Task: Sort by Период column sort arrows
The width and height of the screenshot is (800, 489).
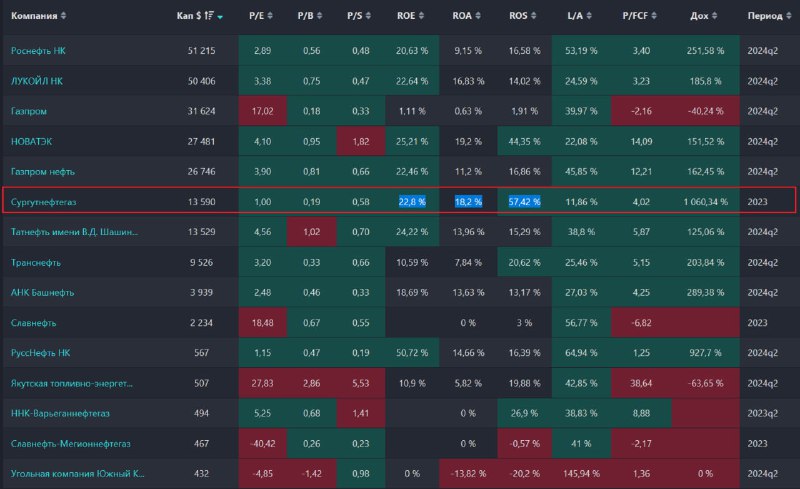Action: pyautogui.click(x=789, y=16)
